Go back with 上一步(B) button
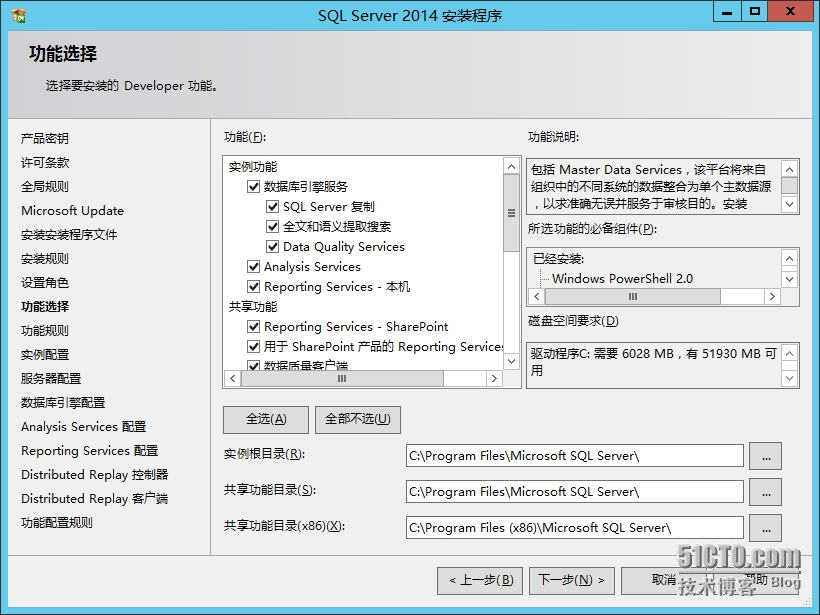The width and height of the screenshot is (820, 615). tap(480, 580)
